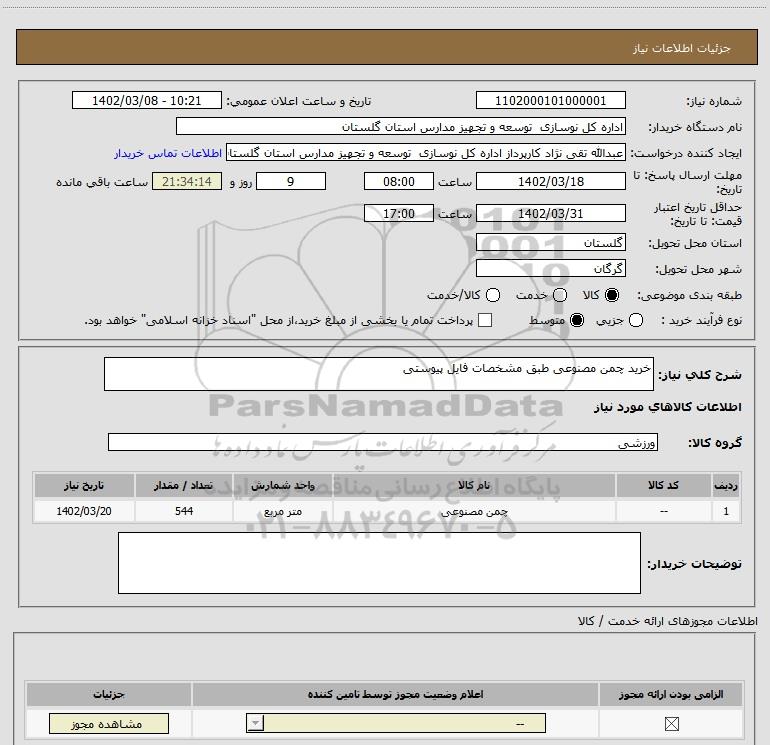Image resolution: width=770 pixels, height=745 pixels.
Task: Click the need date cell 1402/03/20
Action: click(x=84, y=511)
